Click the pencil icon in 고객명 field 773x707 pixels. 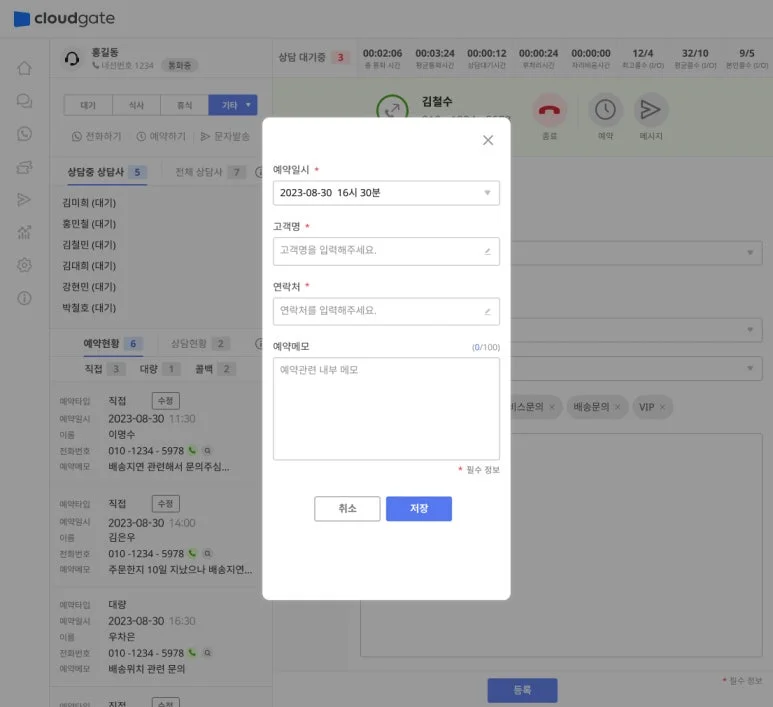[487, 251]
